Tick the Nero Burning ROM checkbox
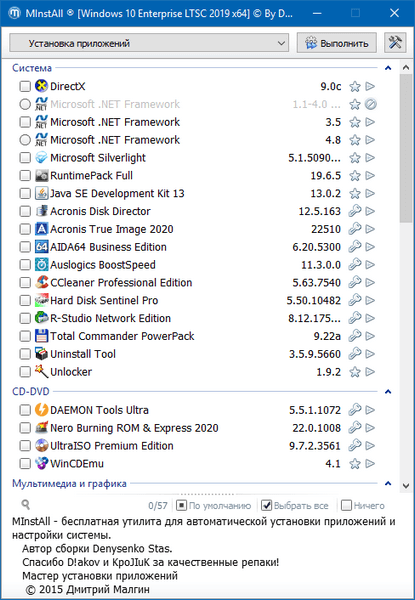415x600 pixels. click(x=25, y=428)
